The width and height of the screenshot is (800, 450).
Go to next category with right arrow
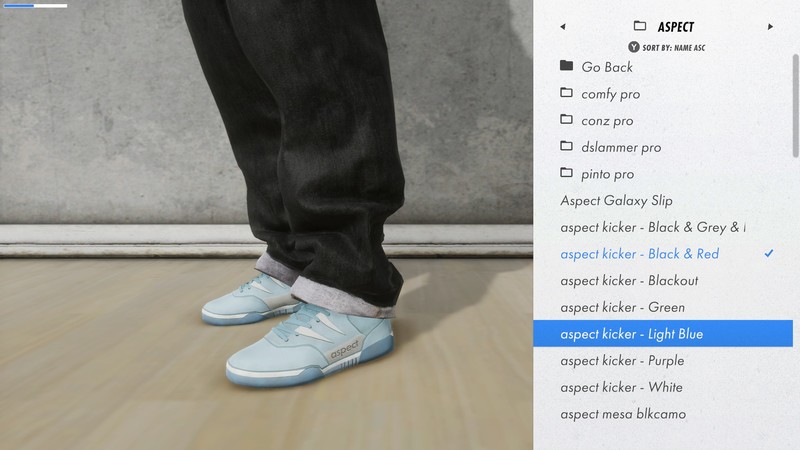[770, 27]
